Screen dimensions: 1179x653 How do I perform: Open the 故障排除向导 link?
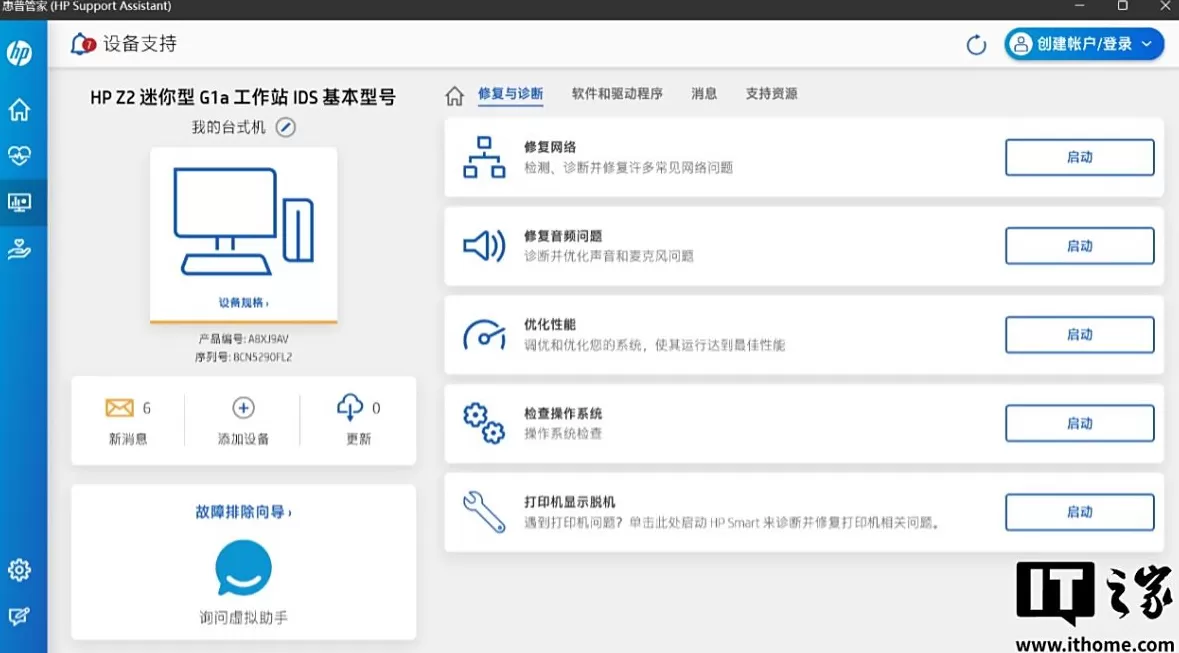(x=243, y=512)
